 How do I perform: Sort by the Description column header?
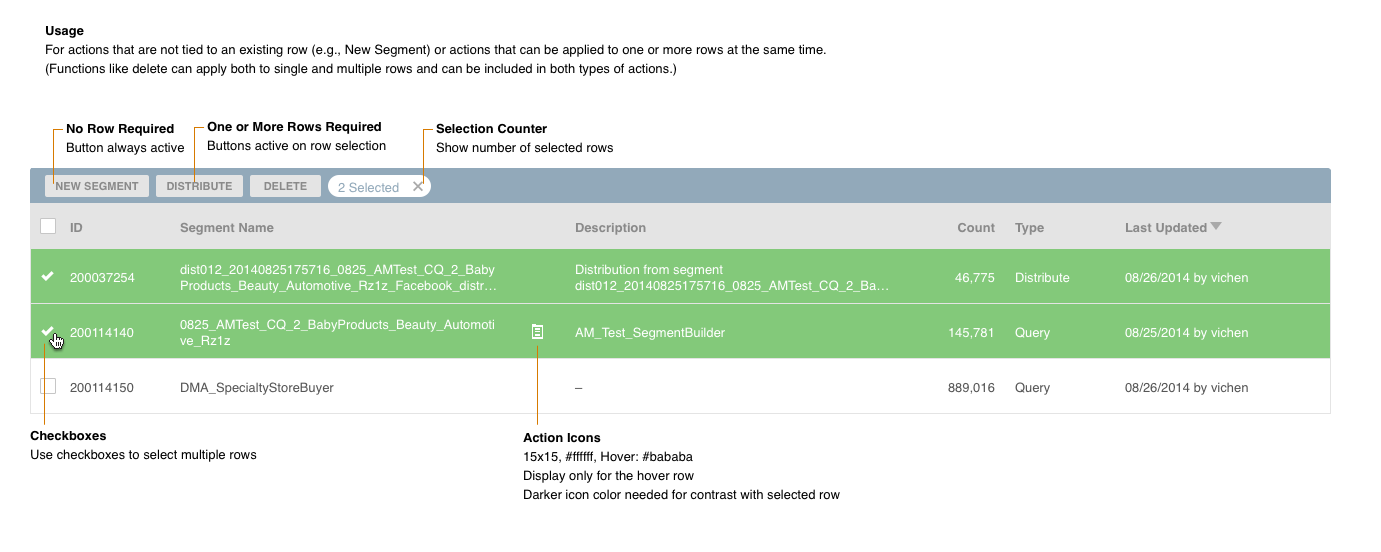coord(611,228)
